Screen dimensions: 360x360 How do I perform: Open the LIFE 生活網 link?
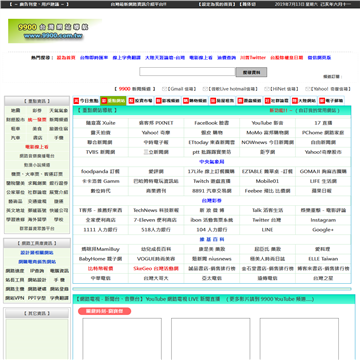tap(323, 181)
